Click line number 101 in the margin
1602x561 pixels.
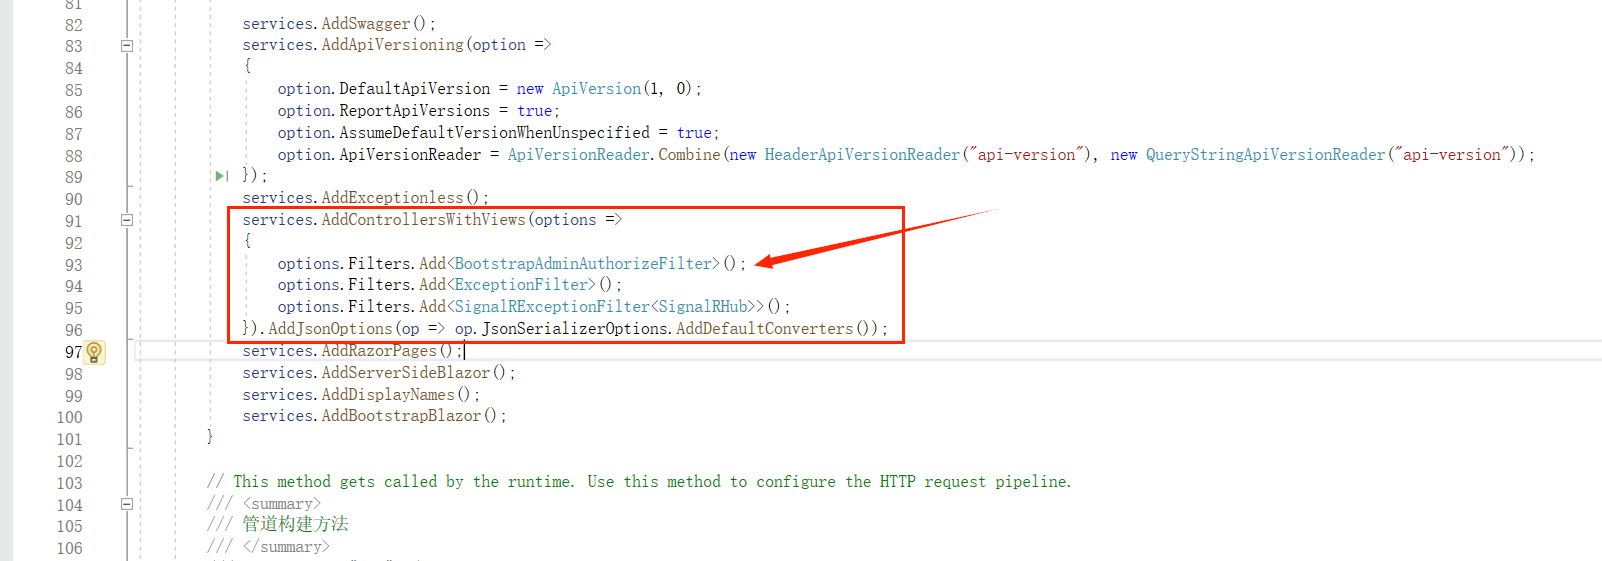pos(70,439)
